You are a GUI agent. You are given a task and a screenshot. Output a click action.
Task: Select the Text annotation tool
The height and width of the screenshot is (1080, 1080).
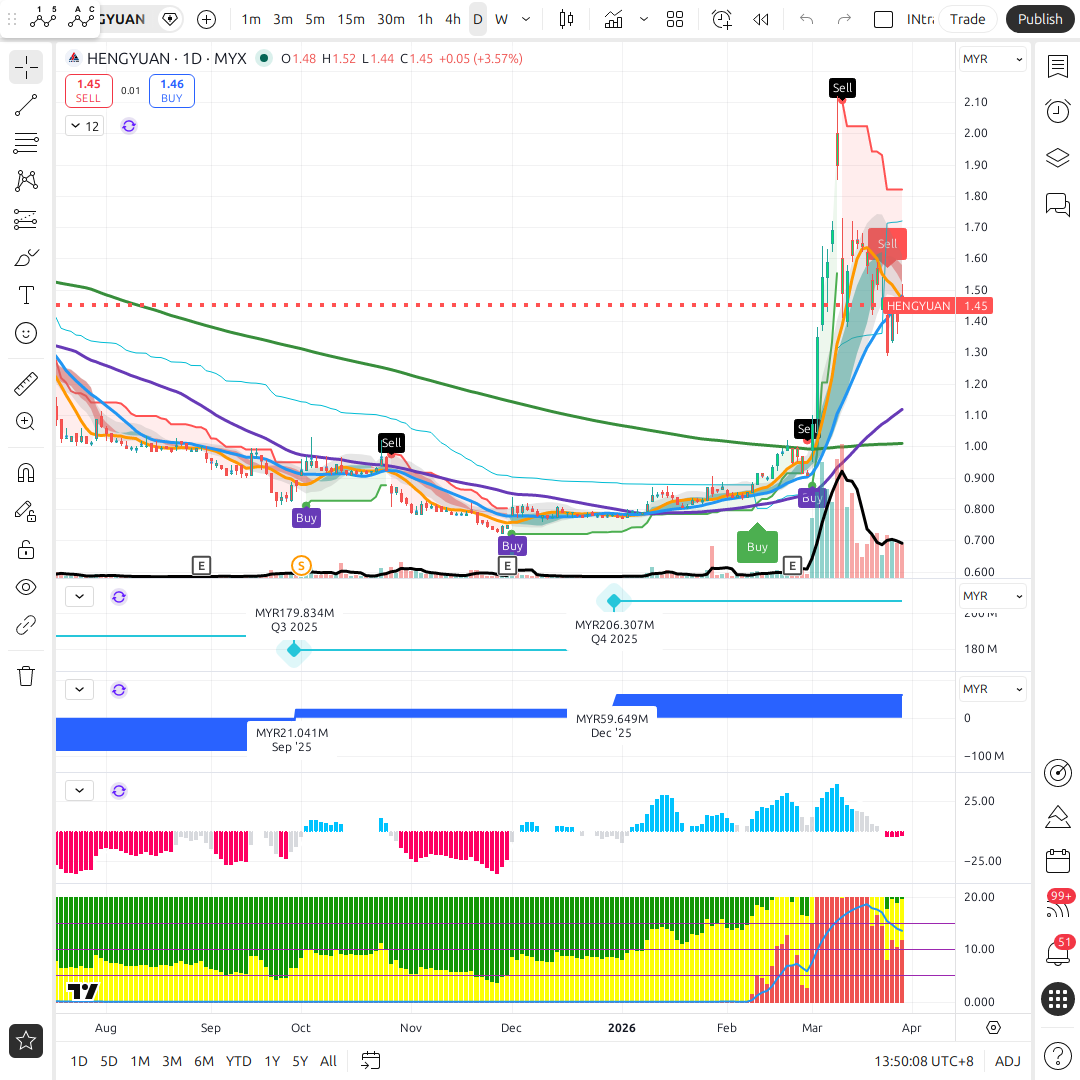click(x=26, y=295)
